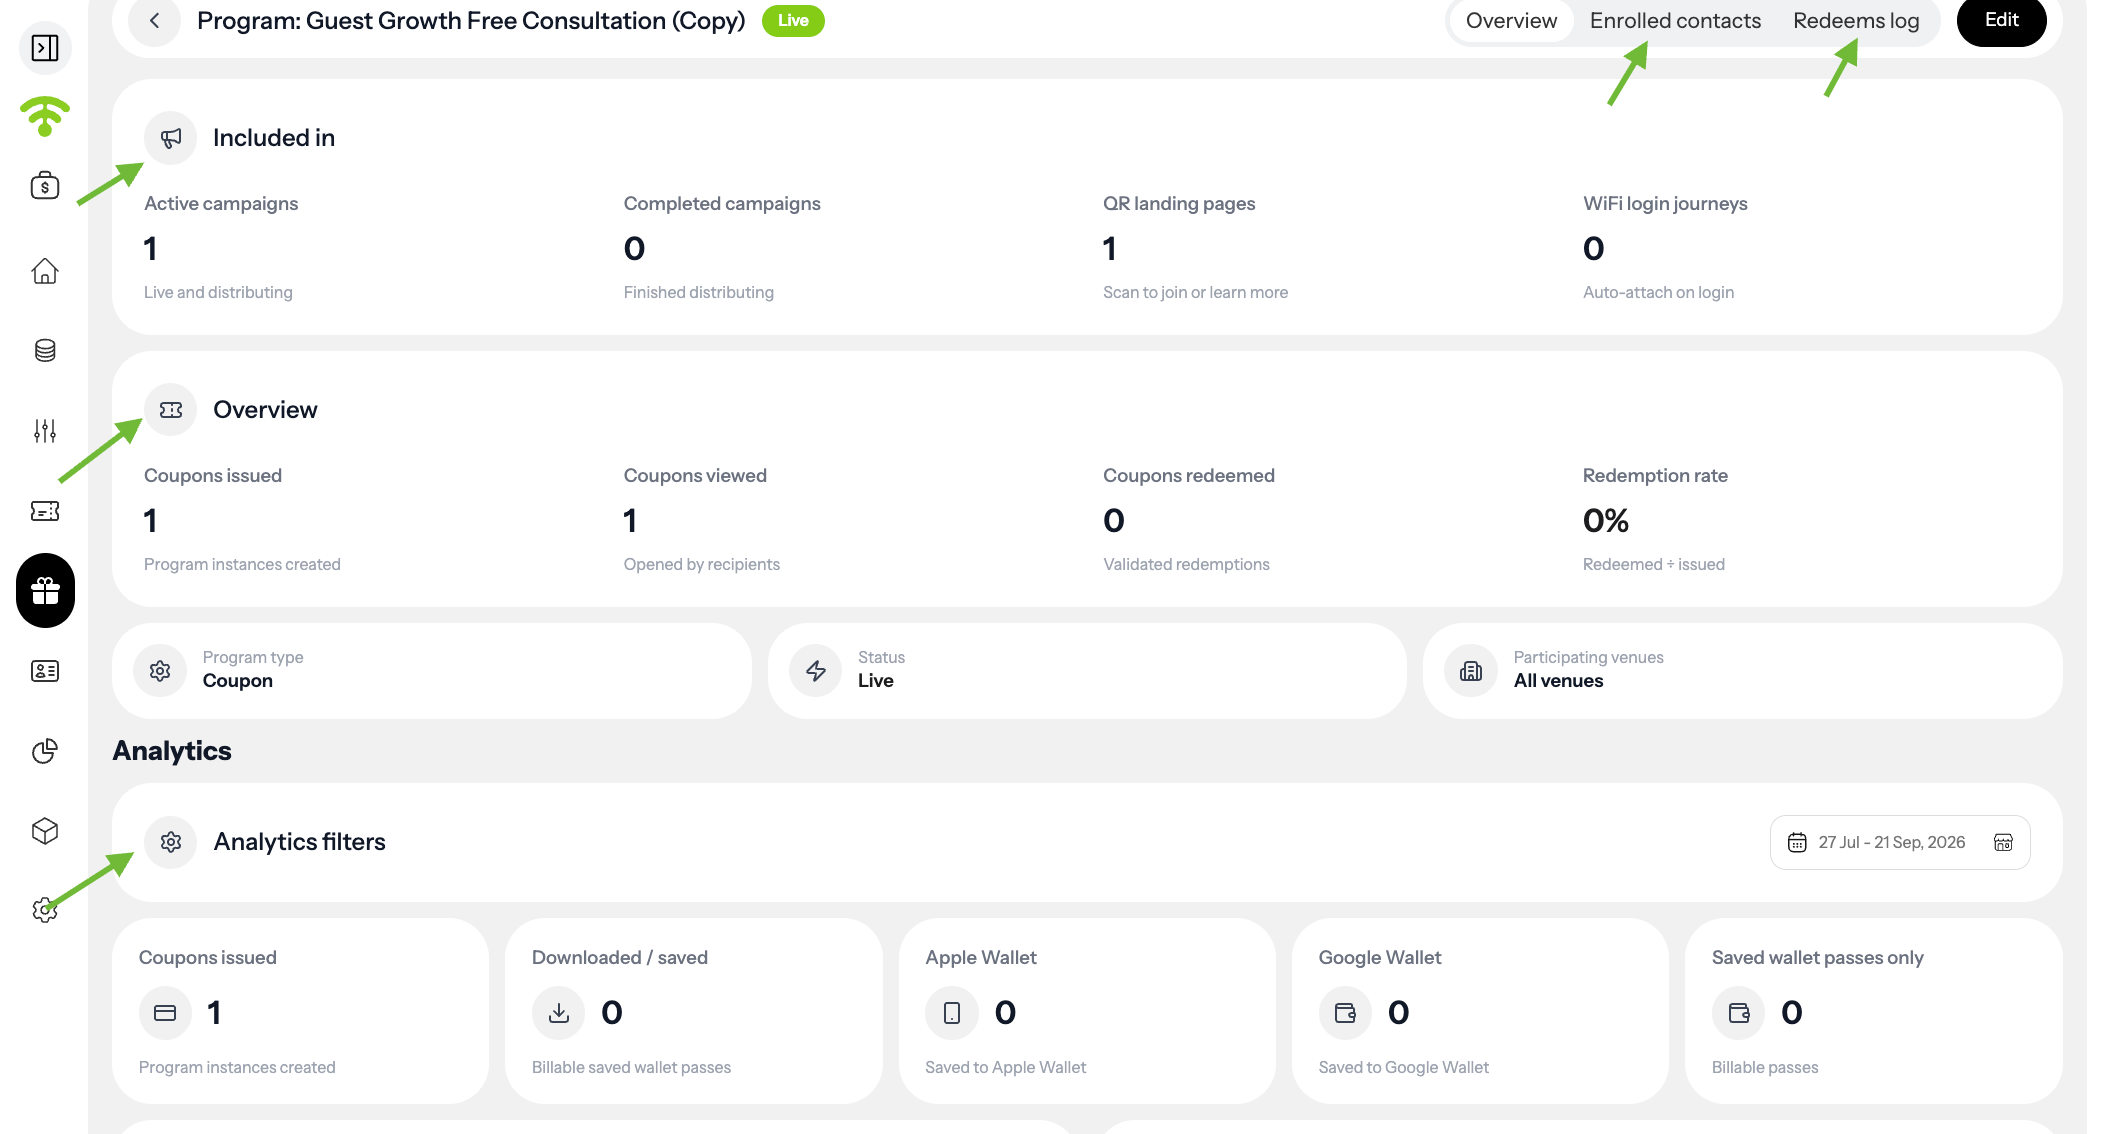Image resolution: width=2108 pixels, height=1134 pixels.
Task: Open the money bag billing icon in sidebar
Action: pos(45,185)
